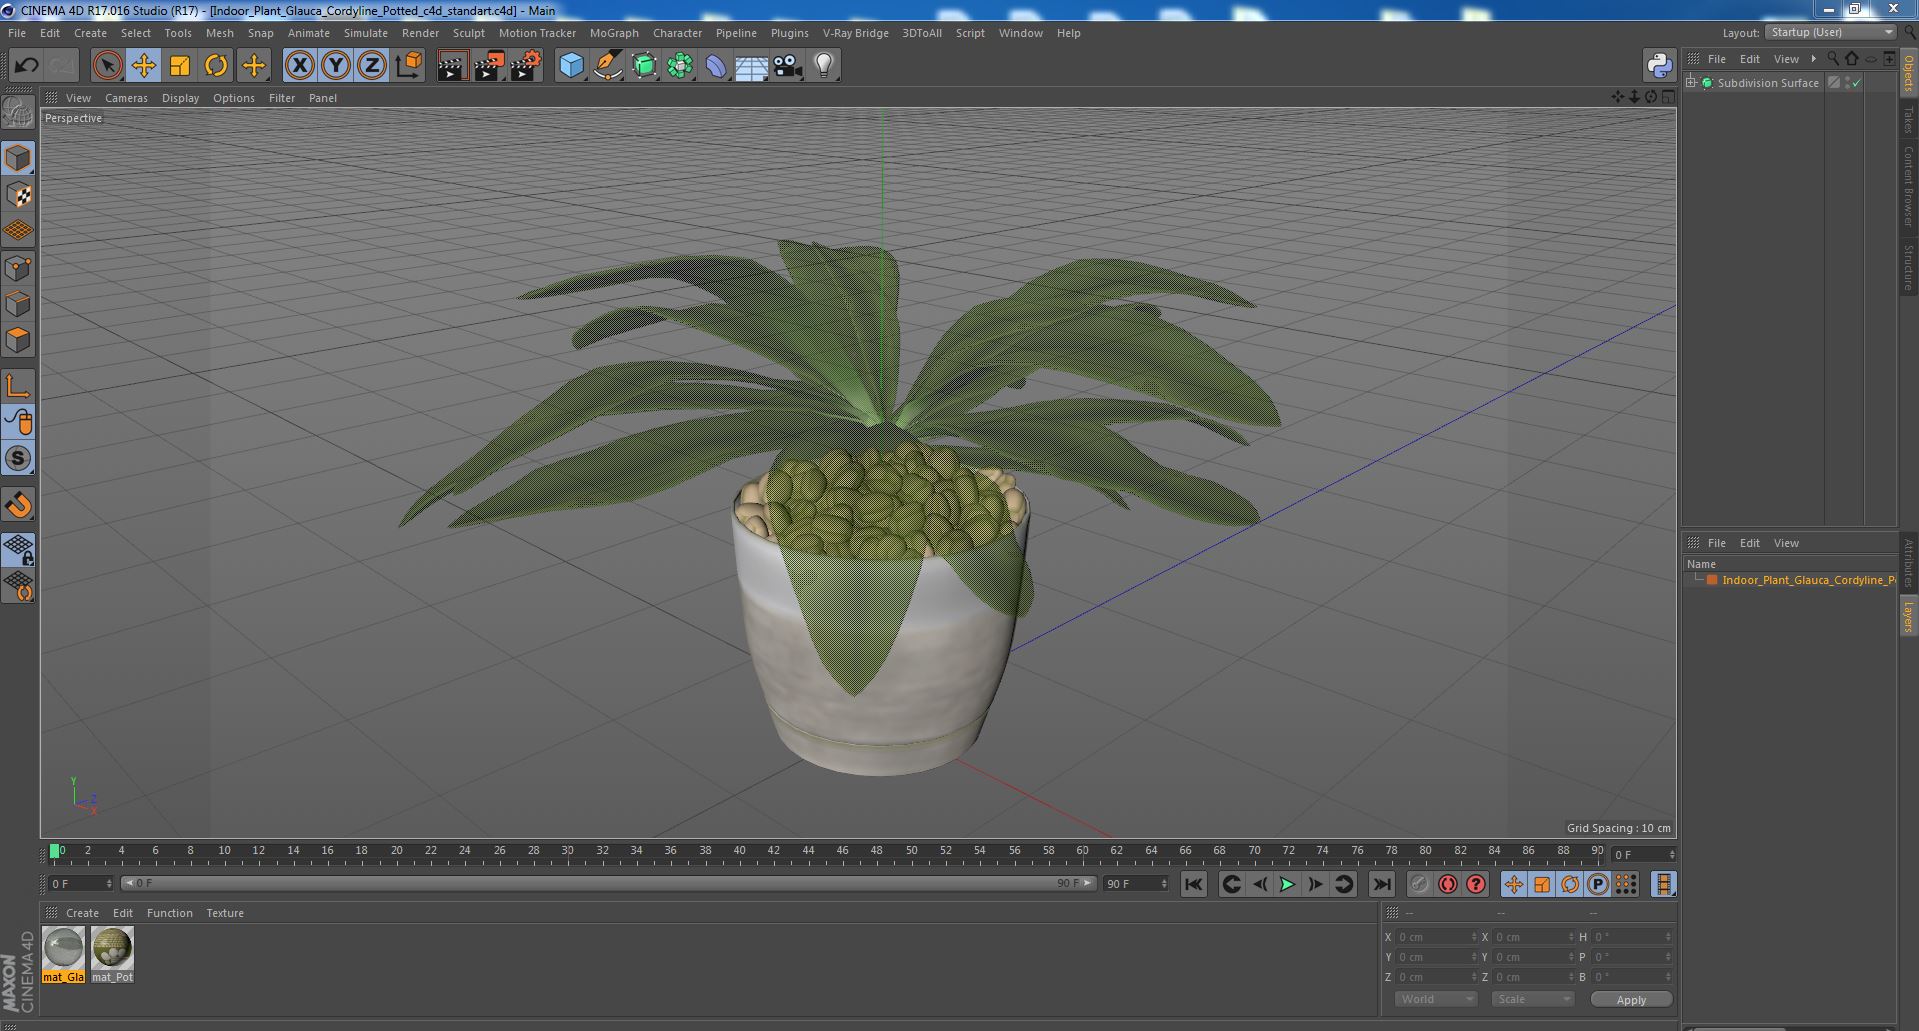Select the Move tool in top toolbar
The width and height of the screenshot is (1919, 1031).
coord(143,66)
